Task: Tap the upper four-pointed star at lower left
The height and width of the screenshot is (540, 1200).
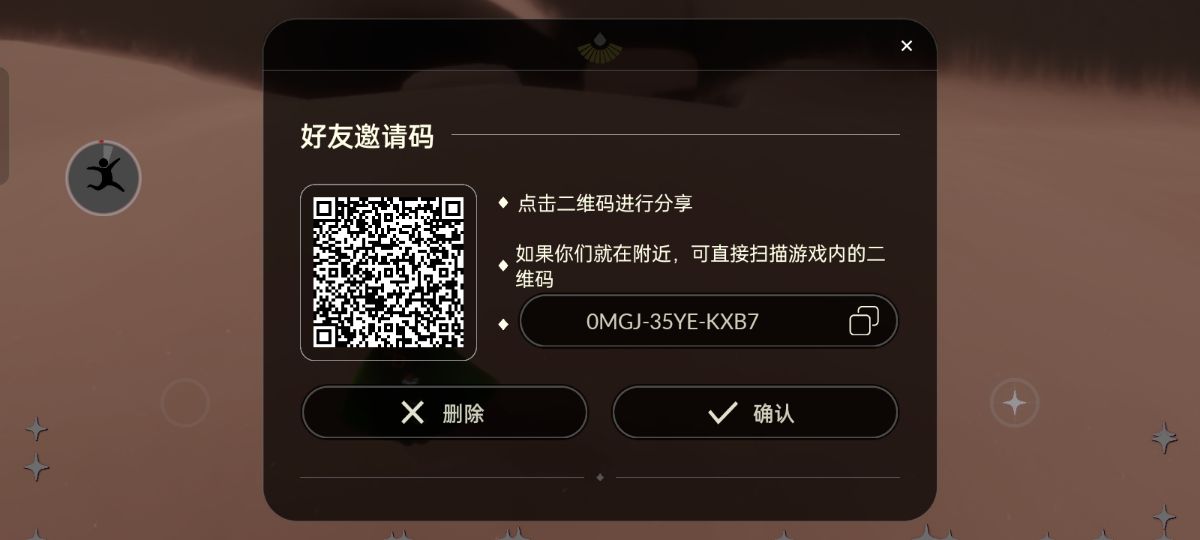Action: tap(36, 429)
